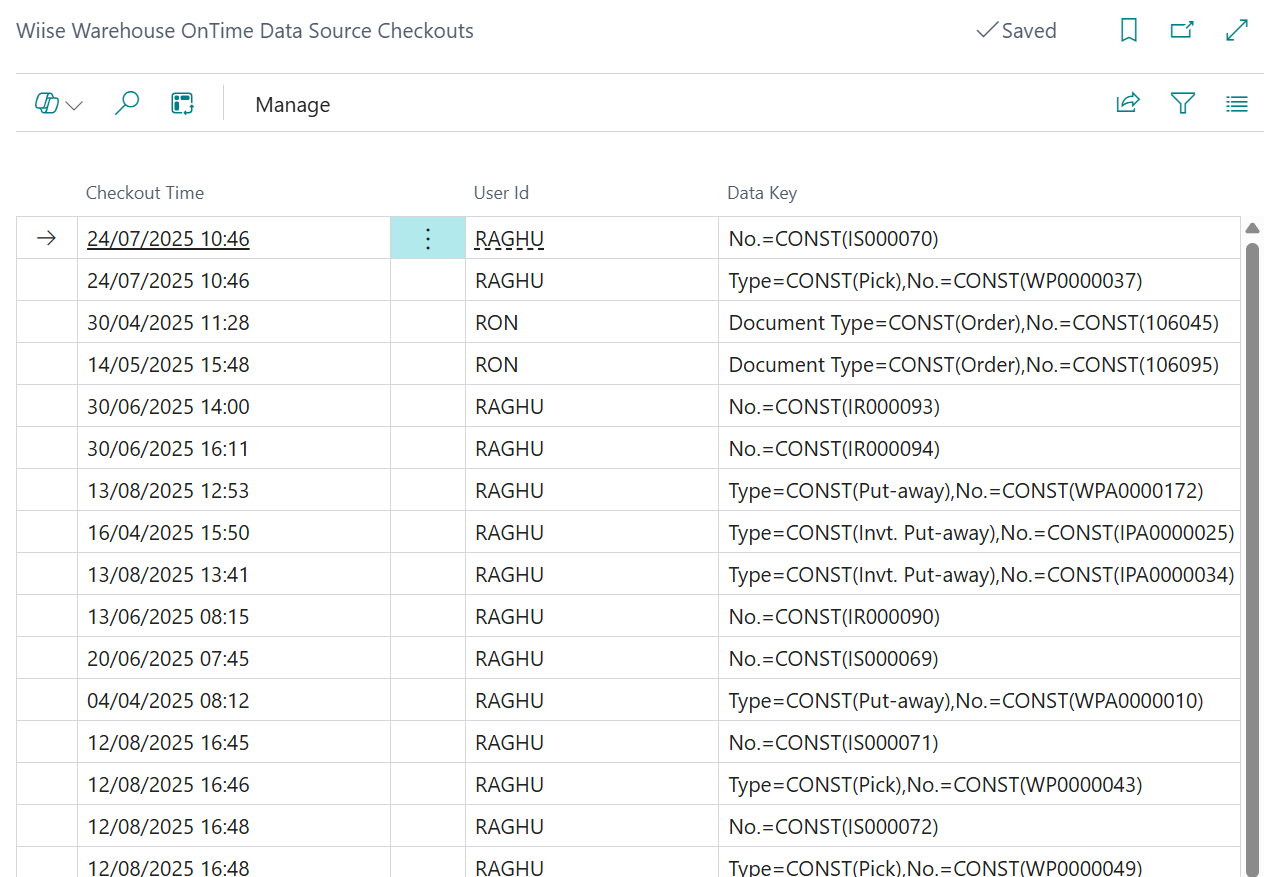Click the analyze list view icon

[x=182, y=103]
